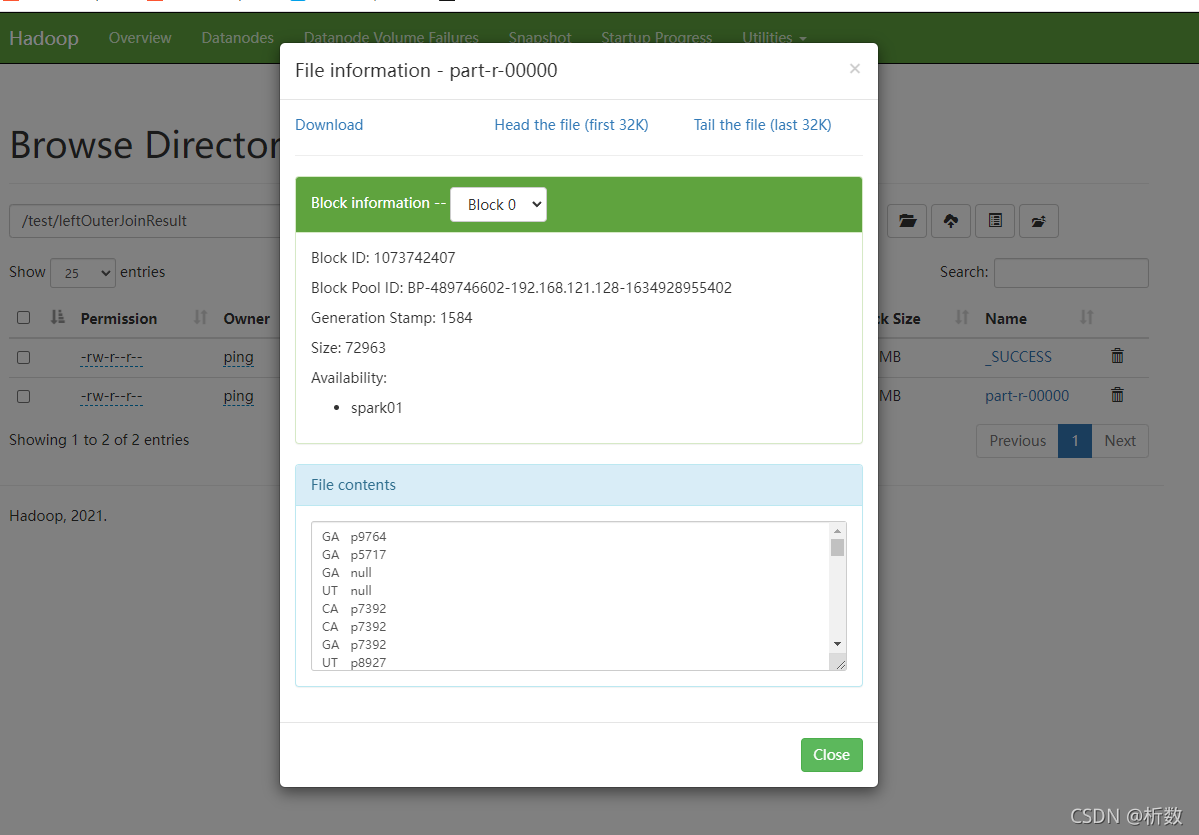Click the spark01 availability entry
Image resolution: width=1199 pixels, height=835 pixels.
click(x=376, y=408)
